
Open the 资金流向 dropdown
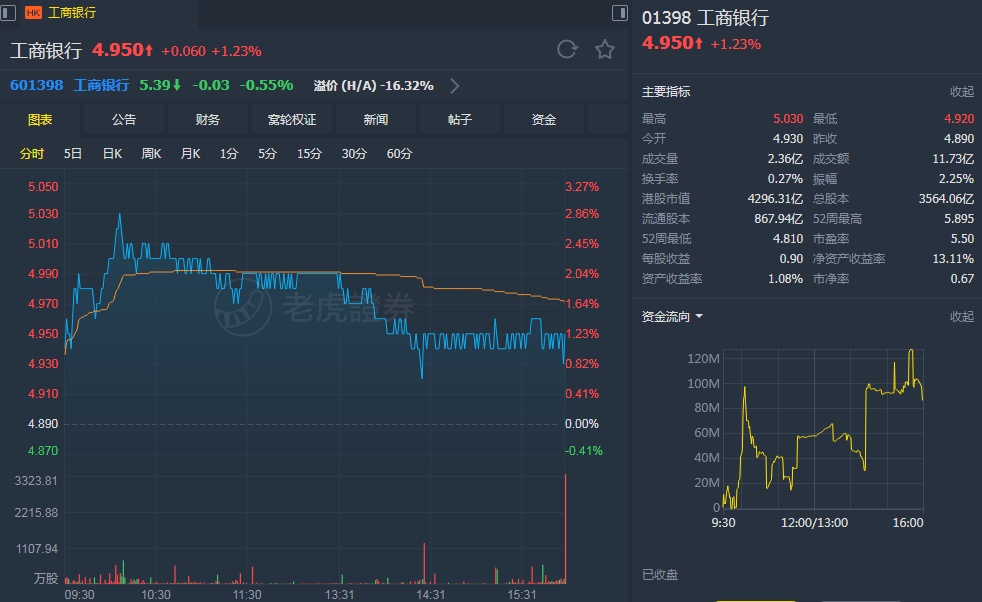pos(672,317)
